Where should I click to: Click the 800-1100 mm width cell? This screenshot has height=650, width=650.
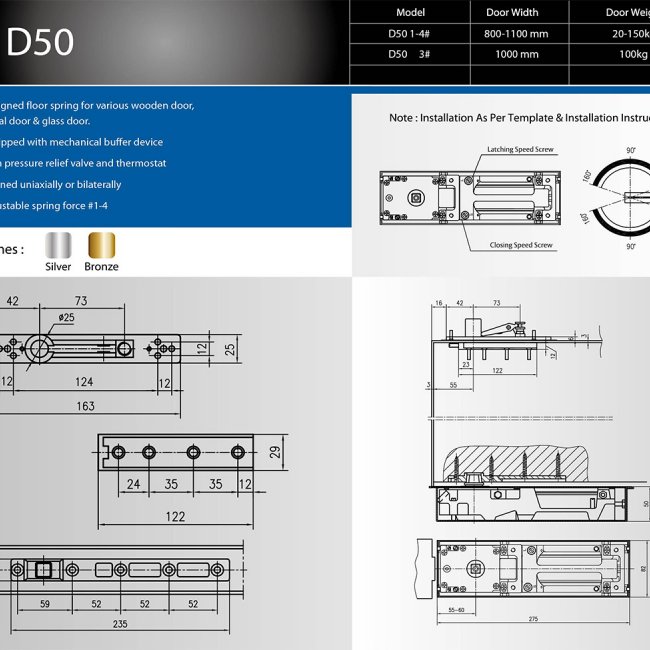pos(518,33)
